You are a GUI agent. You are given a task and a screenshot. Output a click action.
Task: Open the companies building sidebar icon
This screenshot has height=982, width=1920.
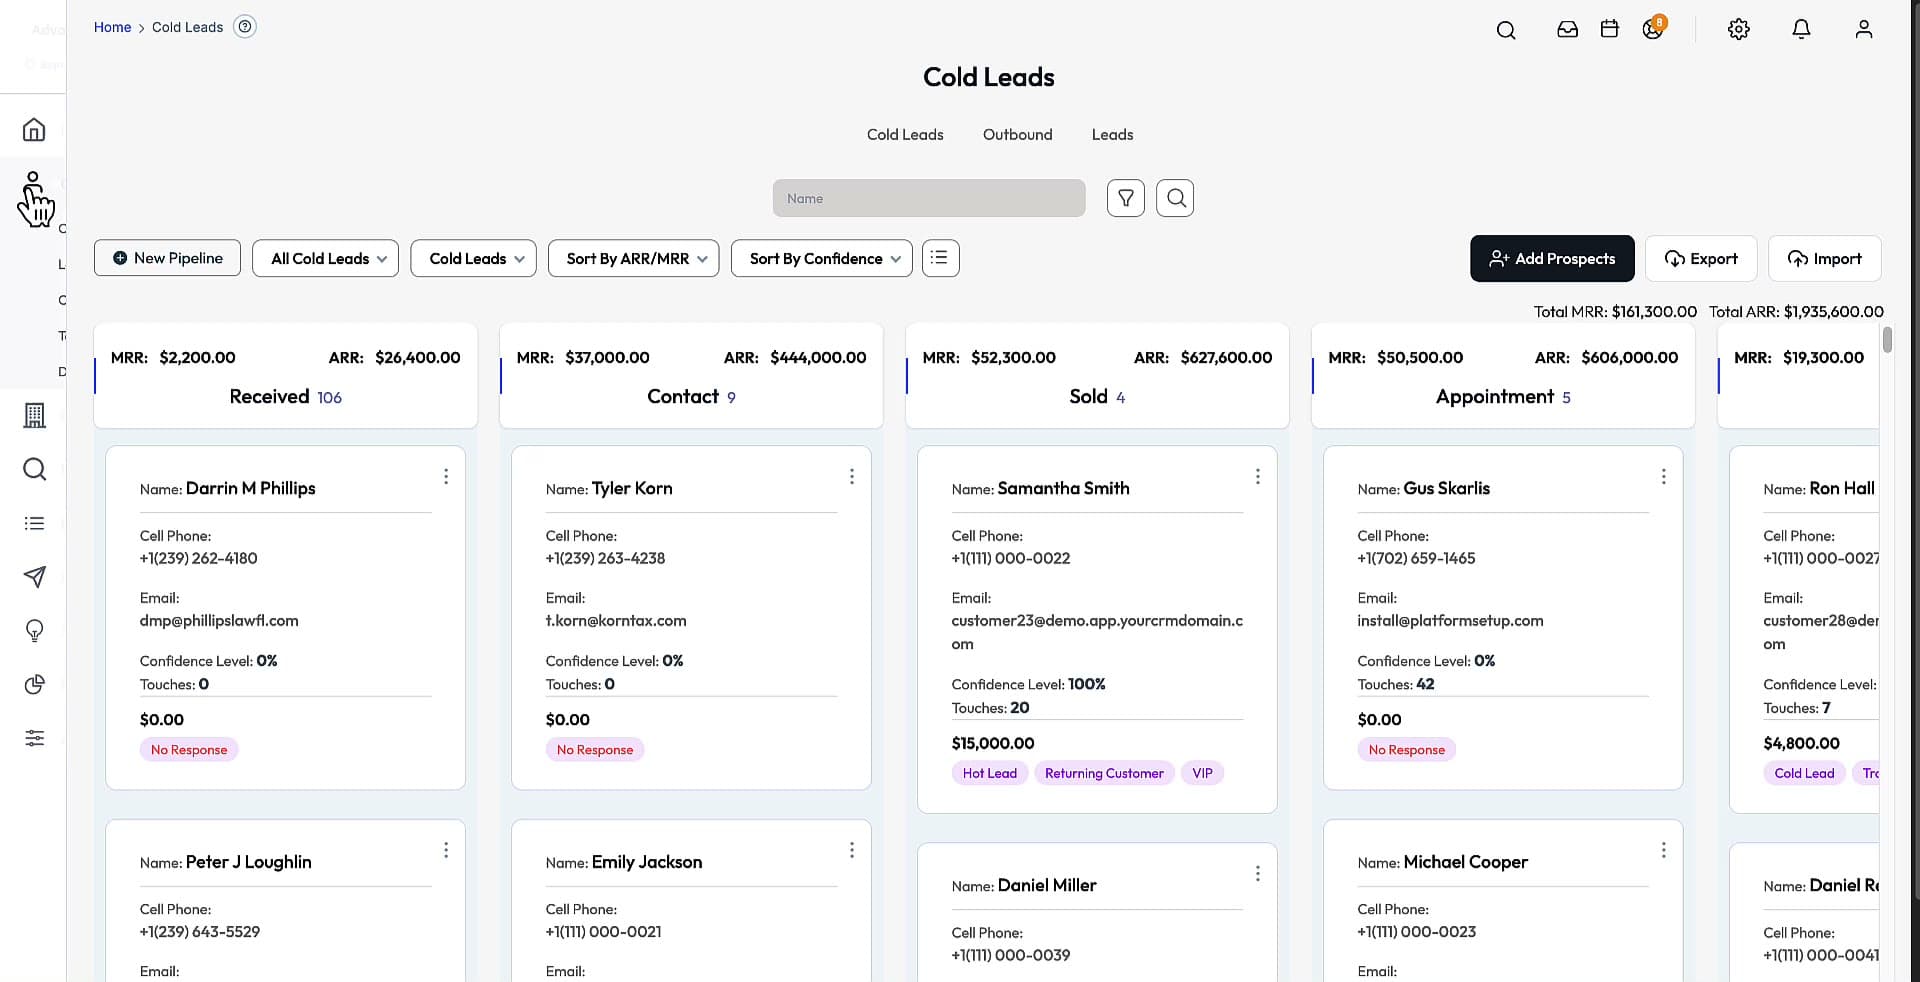pos(34,415)
